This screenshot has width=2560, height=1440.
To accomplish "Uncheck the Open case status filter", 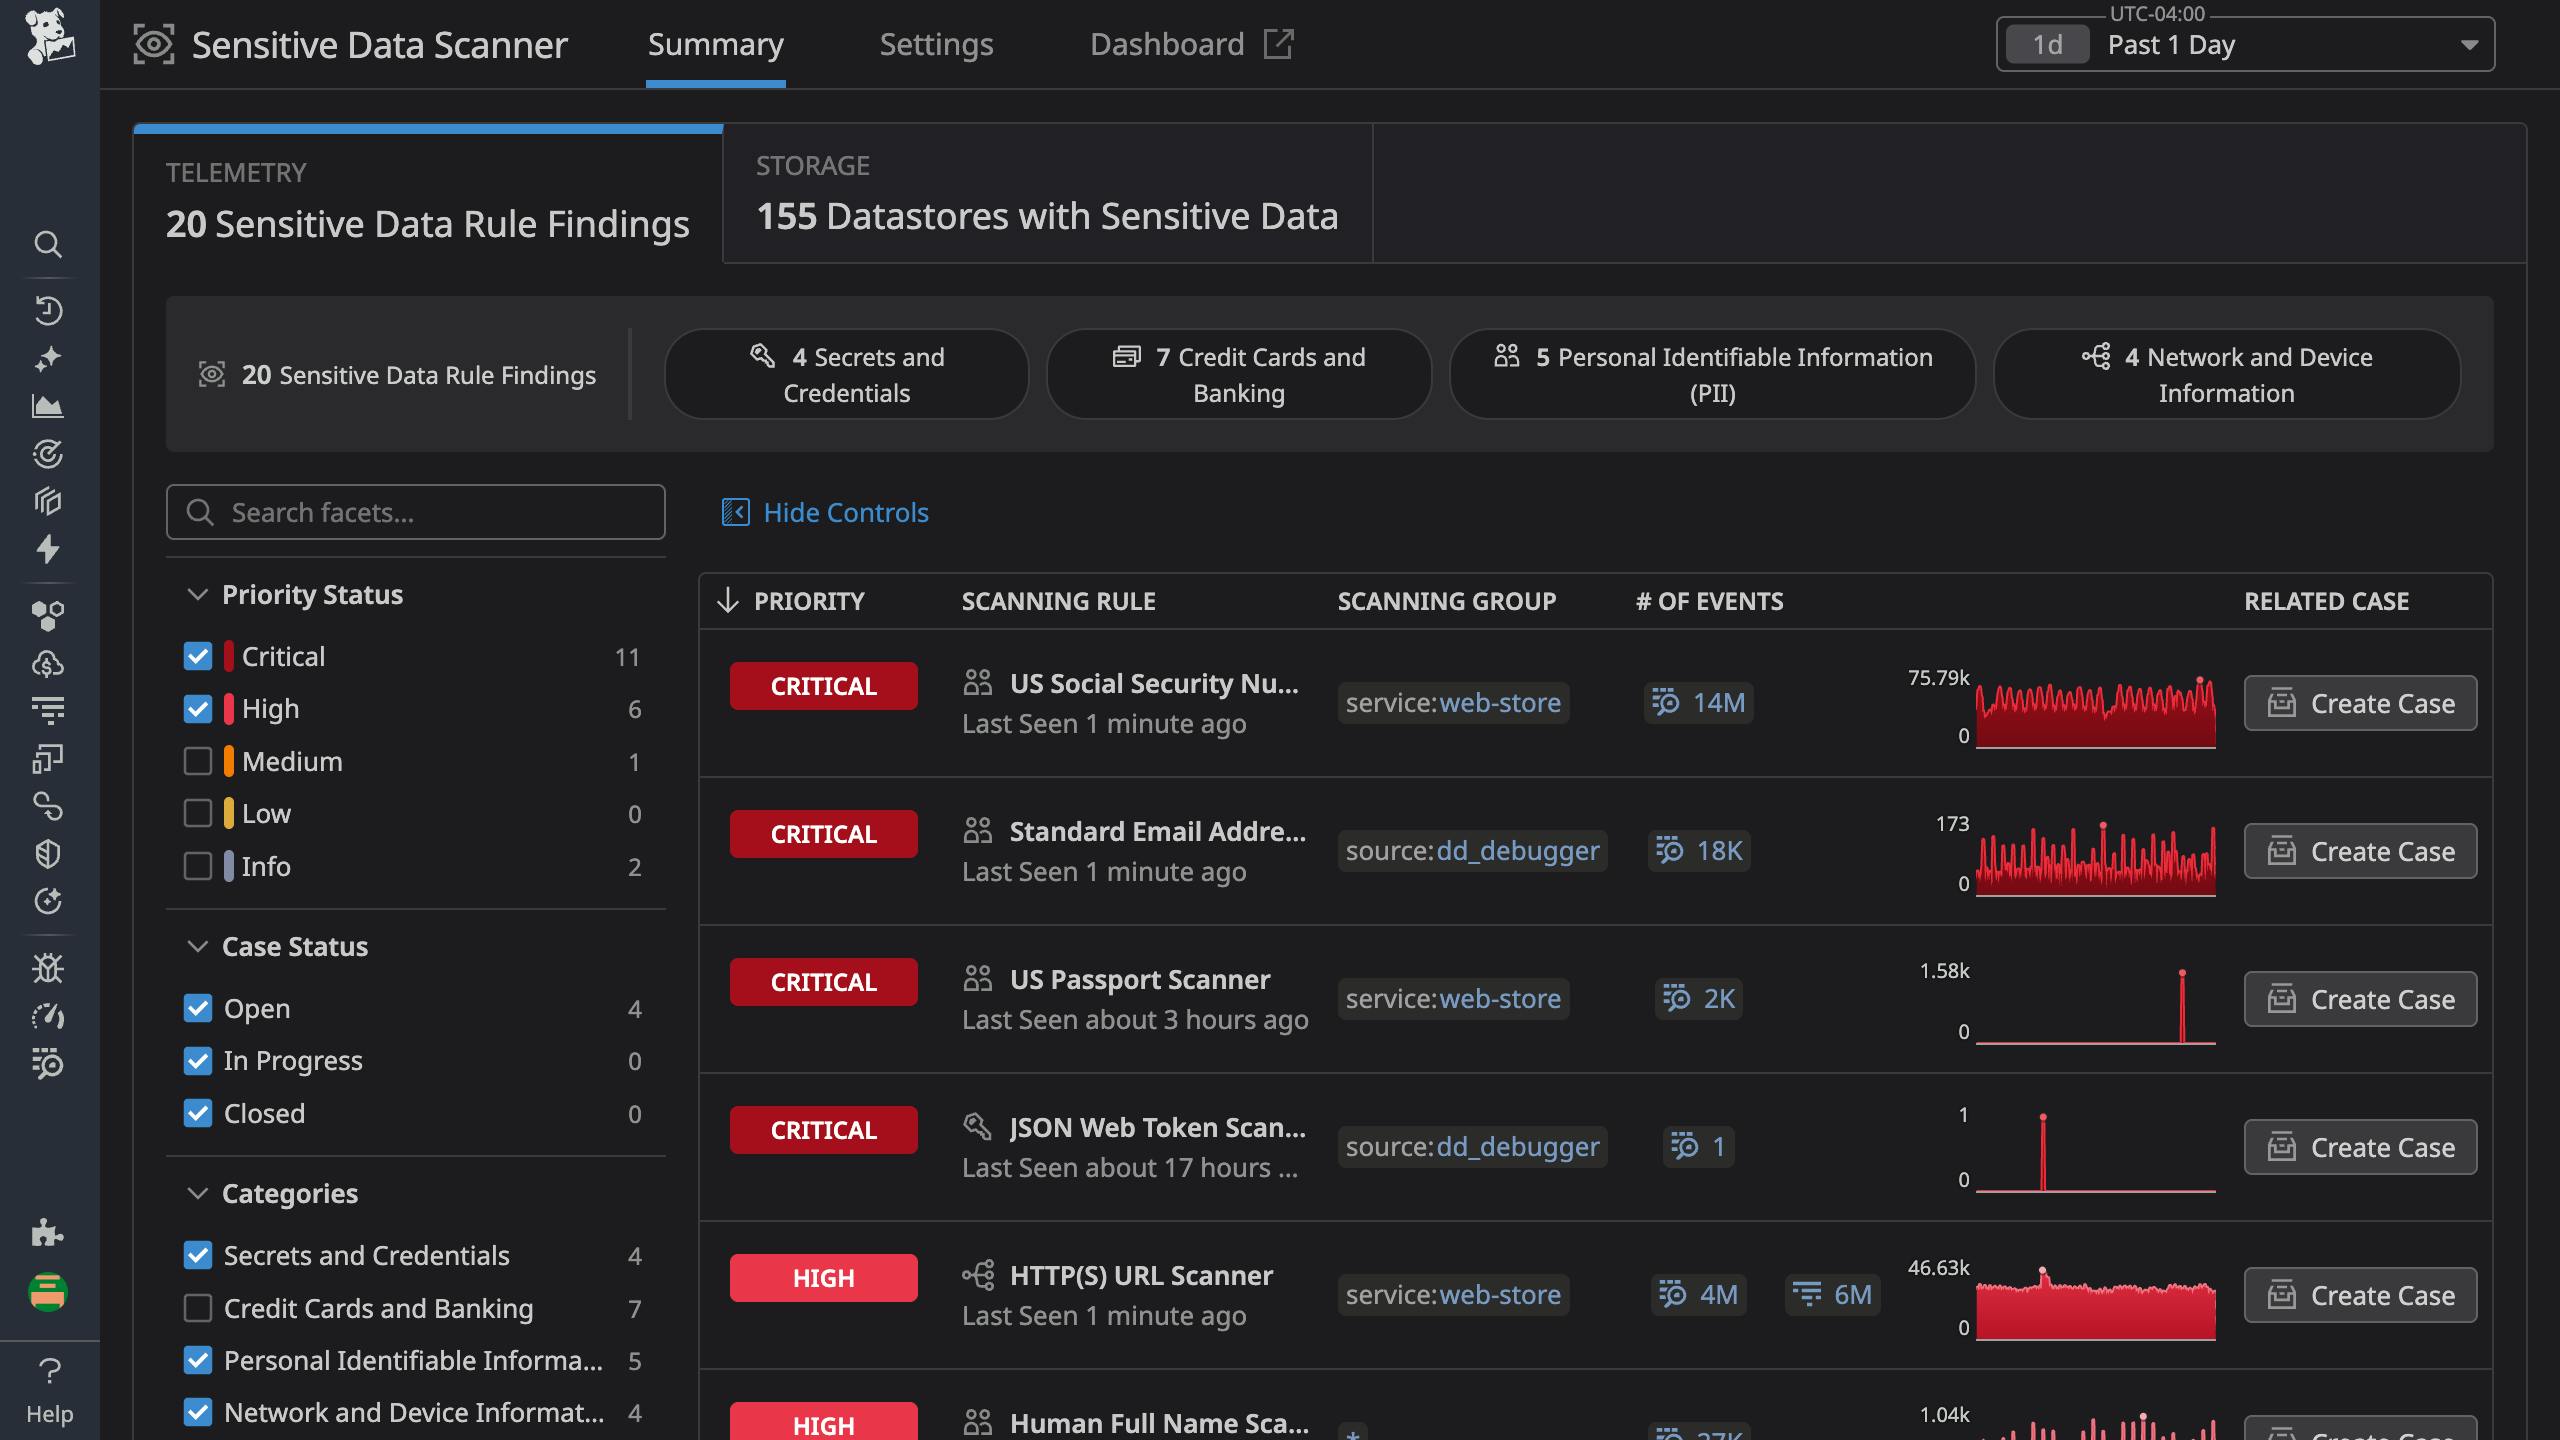I will tap(198, 1008).
